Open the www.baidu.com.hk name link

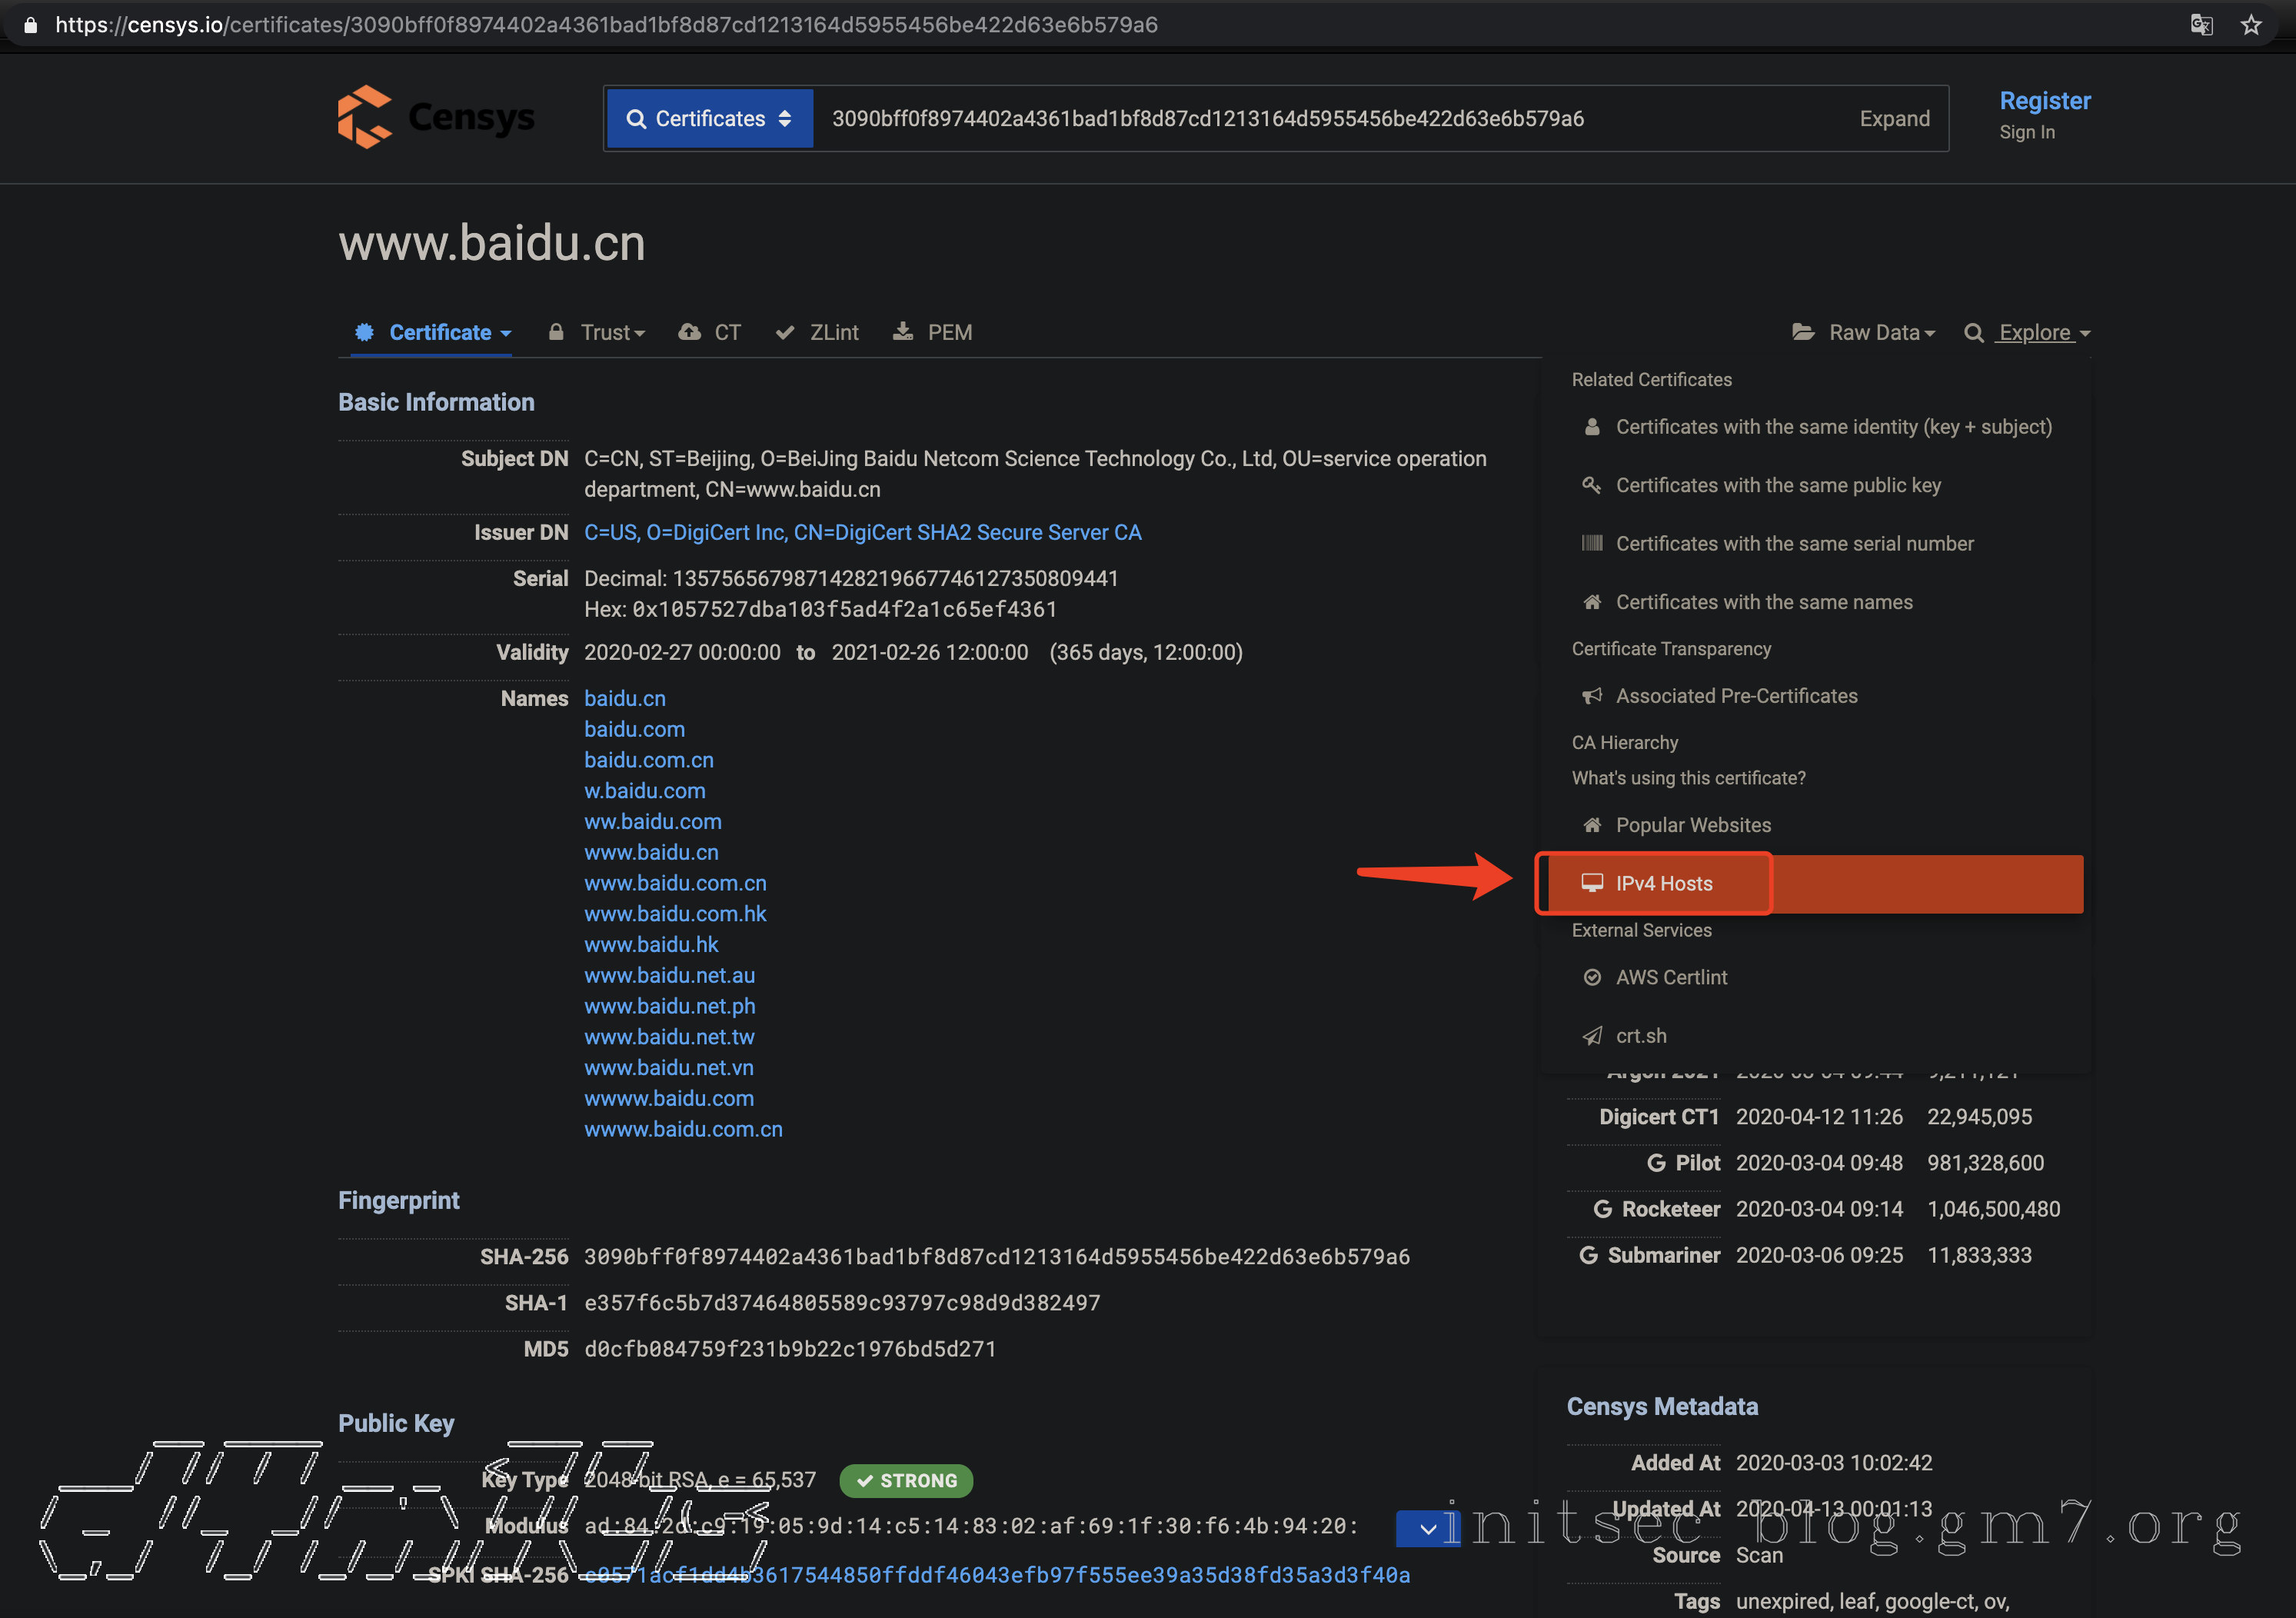coord(675,914)
